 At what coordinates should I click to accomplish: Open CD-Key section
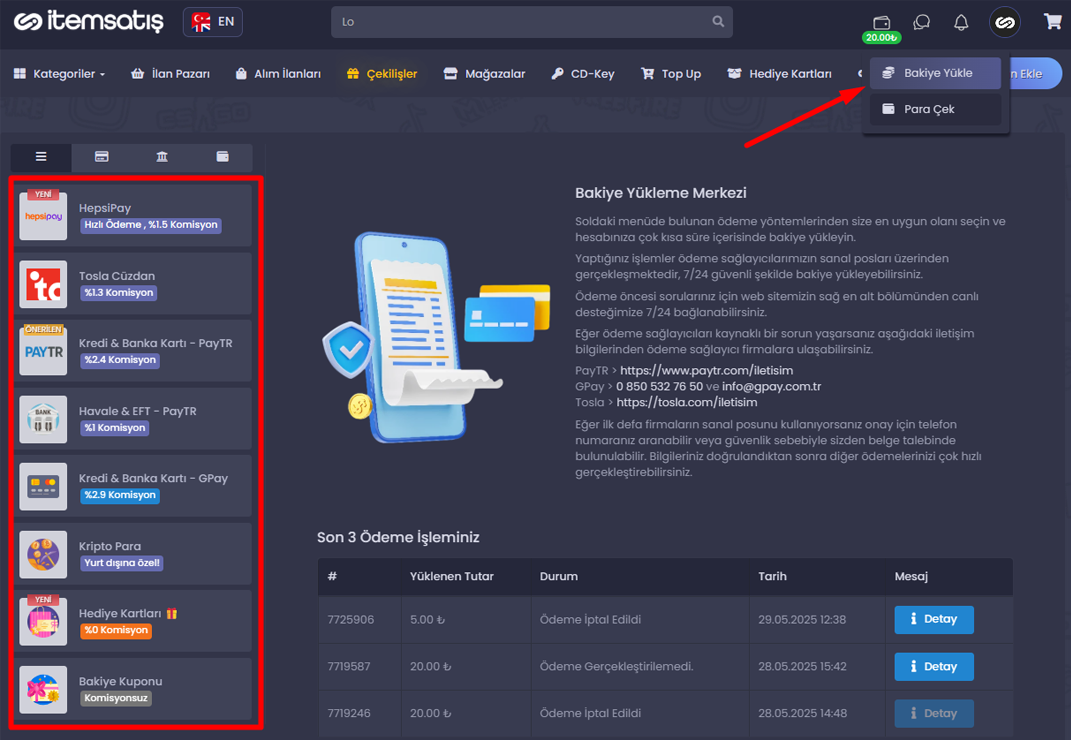point(583,74)
